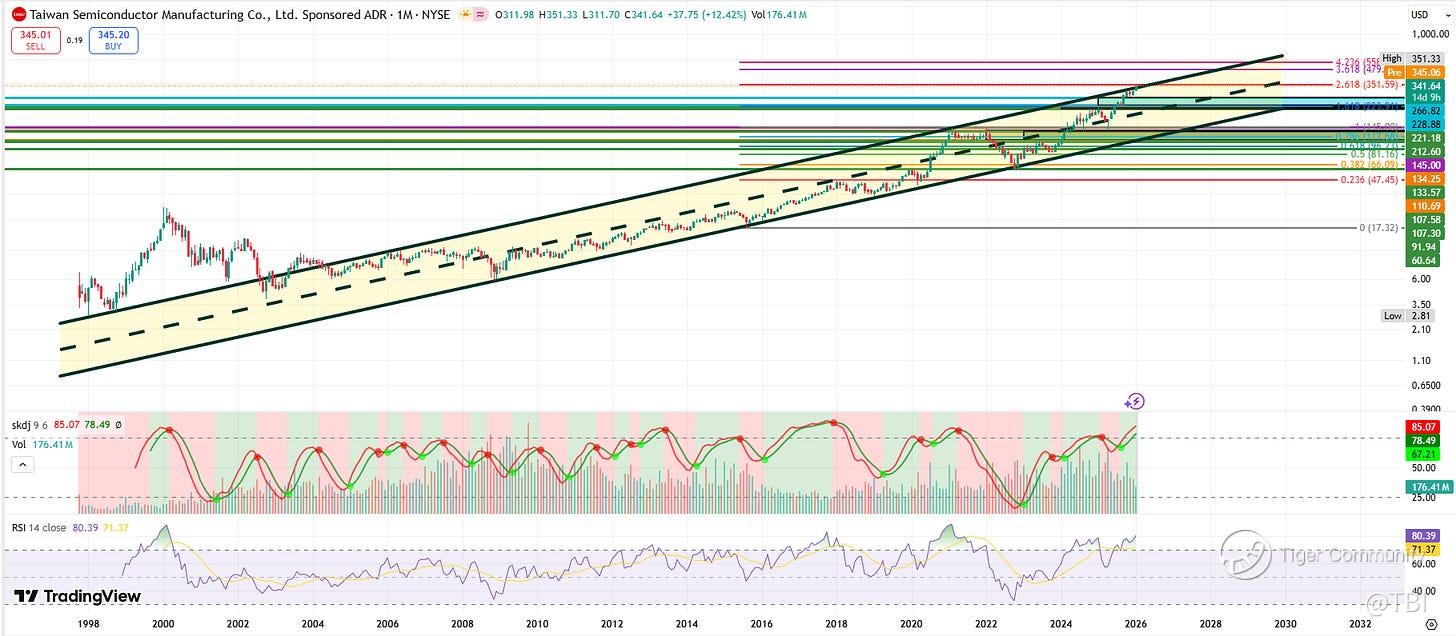
Task: Click the 345.20 BUY button
Action: [113, 40]
